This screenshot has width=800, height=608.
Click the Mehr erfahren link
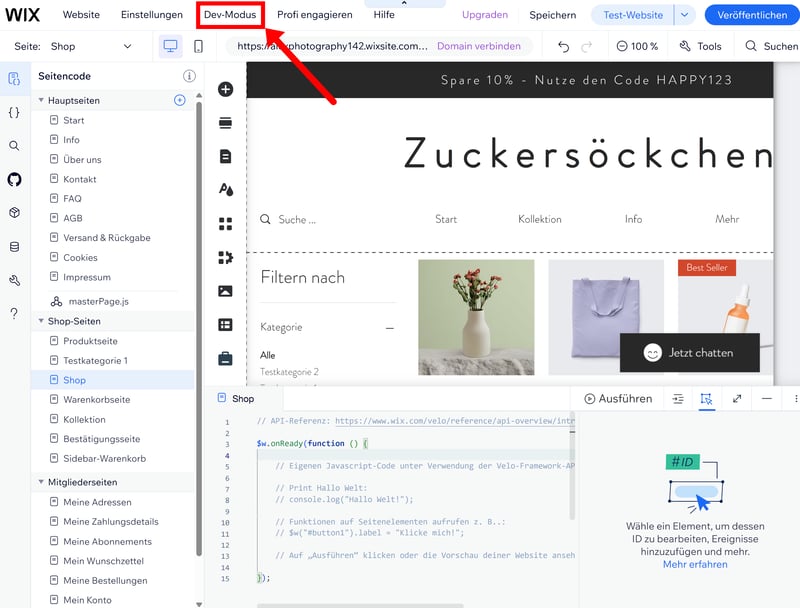click(695, 565)
